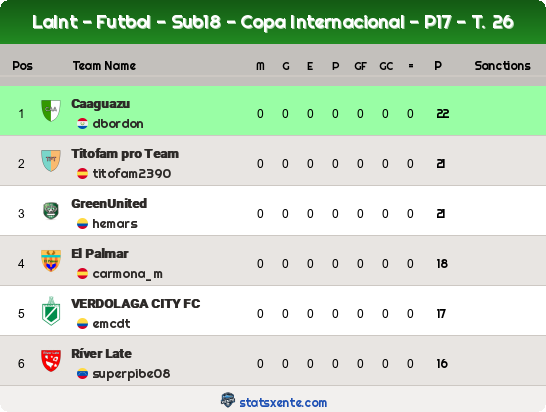
Task: Click the Team Name column header
Action: tap(104, 66)
